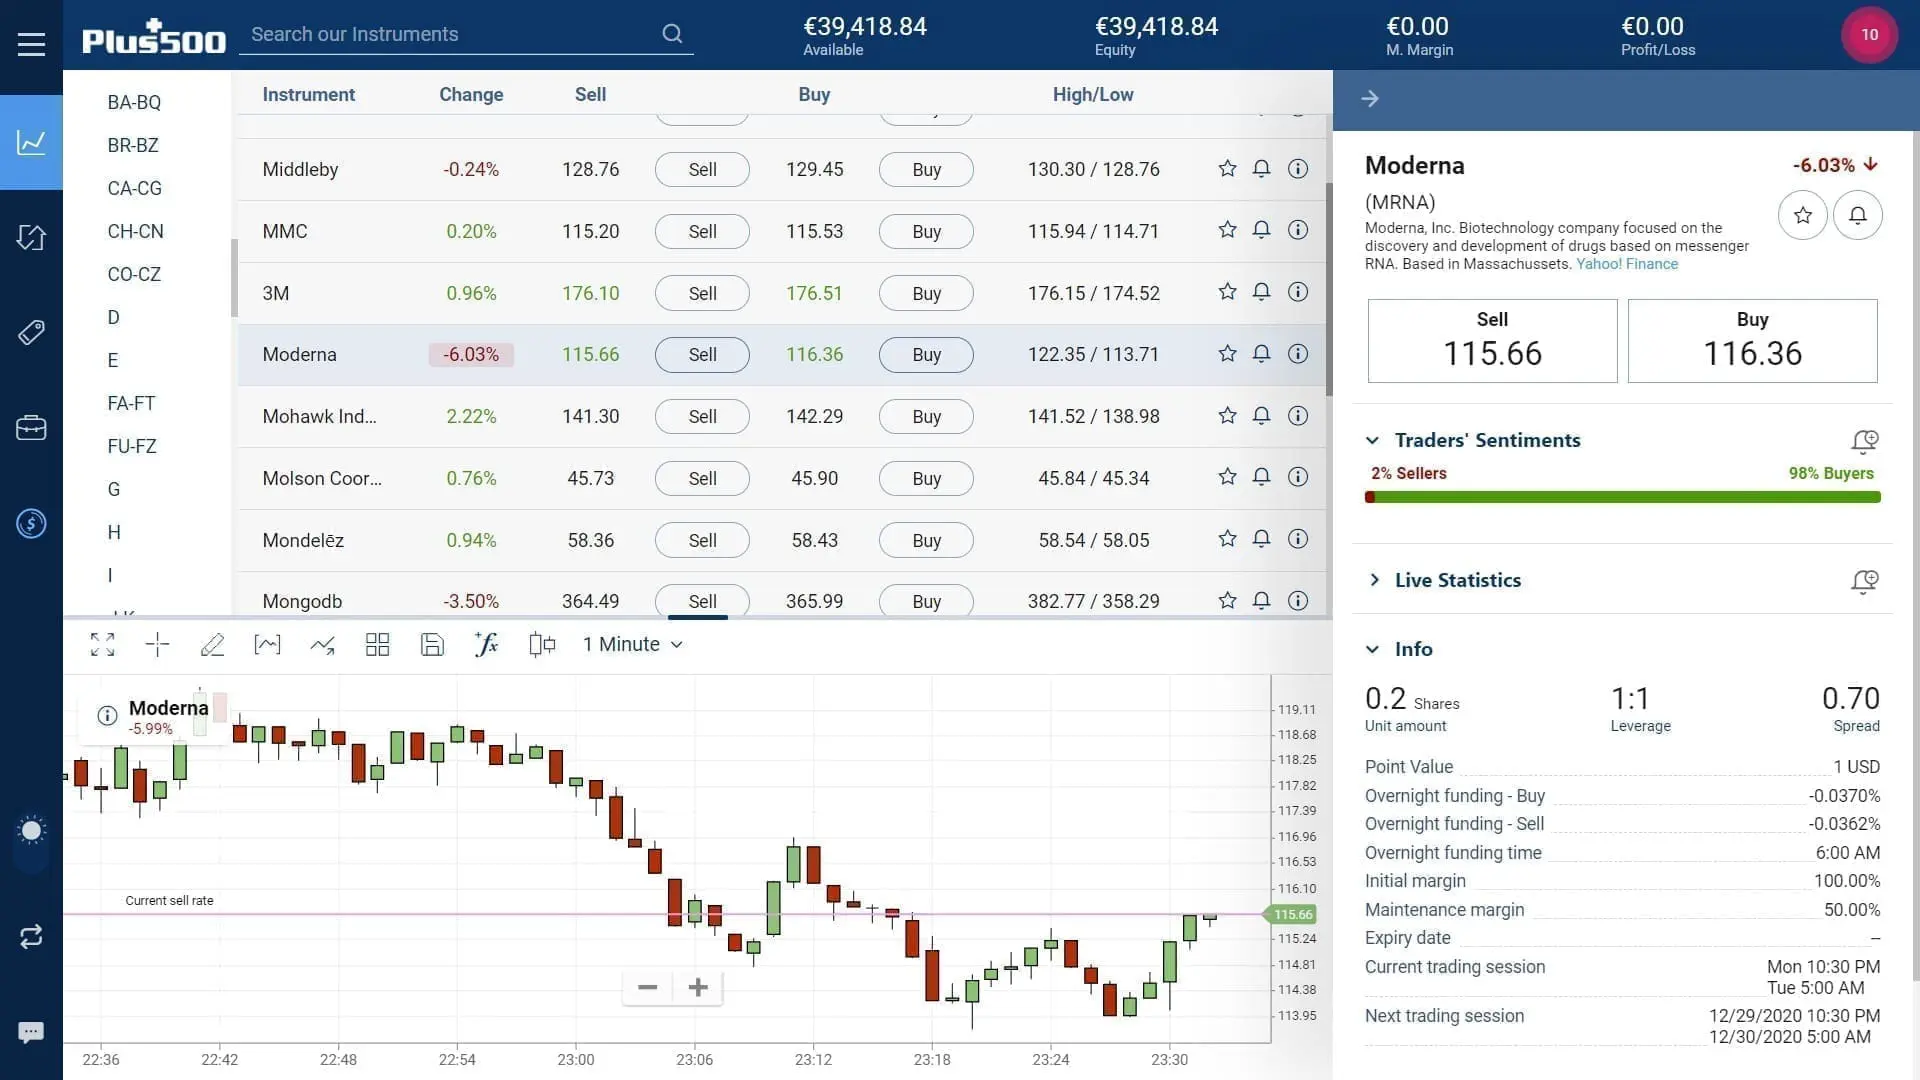Zoom out the chart with minus control
The image size is (1920, 1080).
click(647, 987)
